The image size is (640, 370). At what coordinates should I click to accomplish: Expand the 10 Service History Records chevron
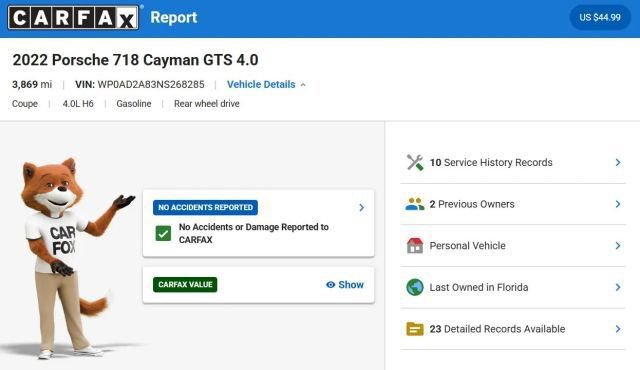coord(618,162)
